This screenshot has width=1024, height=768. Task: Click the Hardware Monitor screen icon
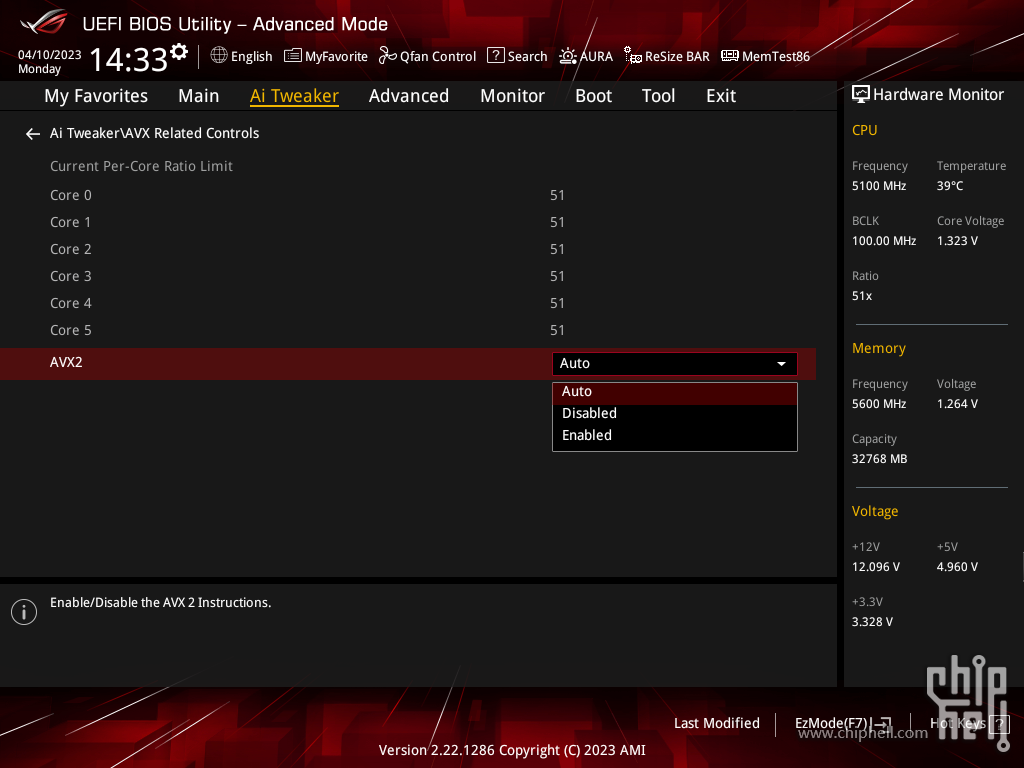[861, 95]
